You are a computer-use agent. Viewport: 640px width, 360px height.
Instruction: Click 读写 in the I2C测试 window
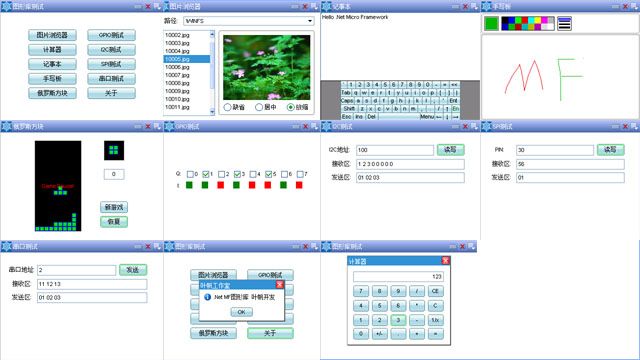(451, 150)
